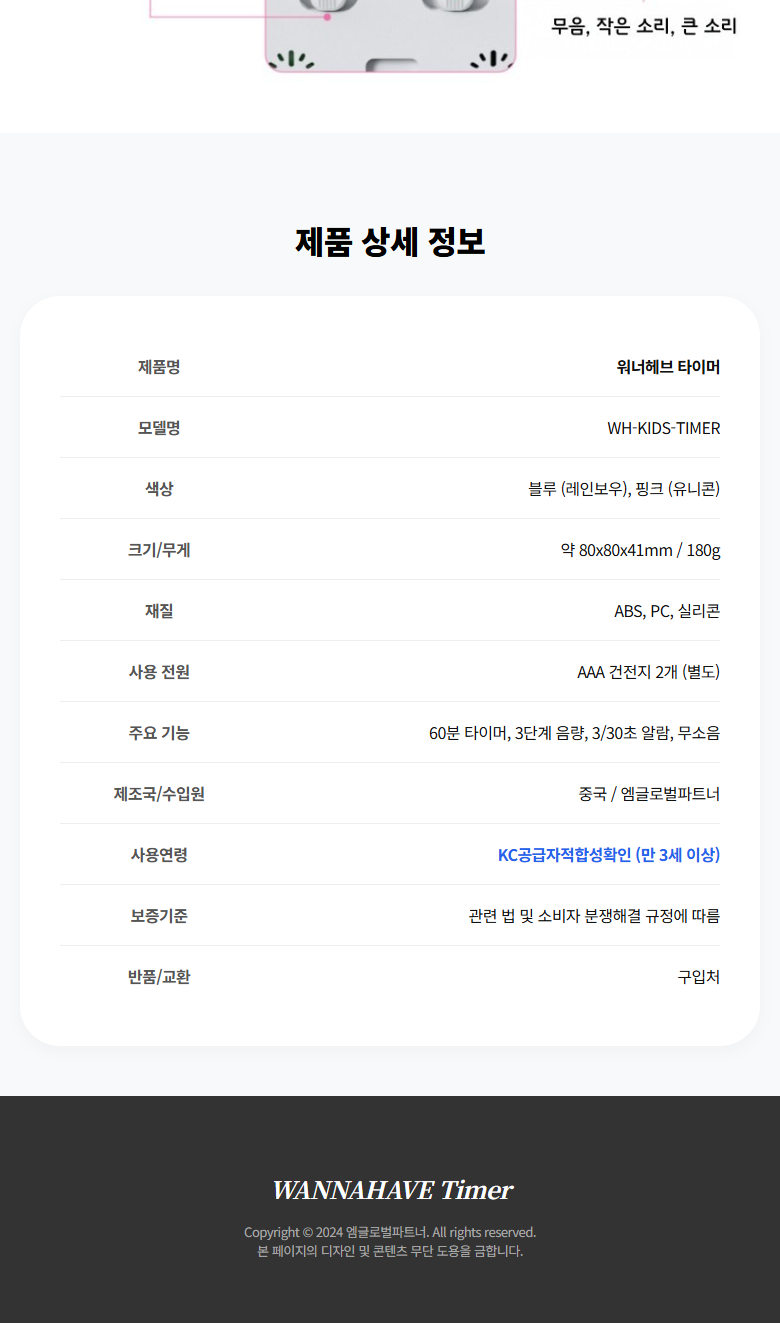This screenshot has width=780, height=1323.
Task: Click the material value 'ABS, PC, 실리콘'
Action: (x=666, y=611)
